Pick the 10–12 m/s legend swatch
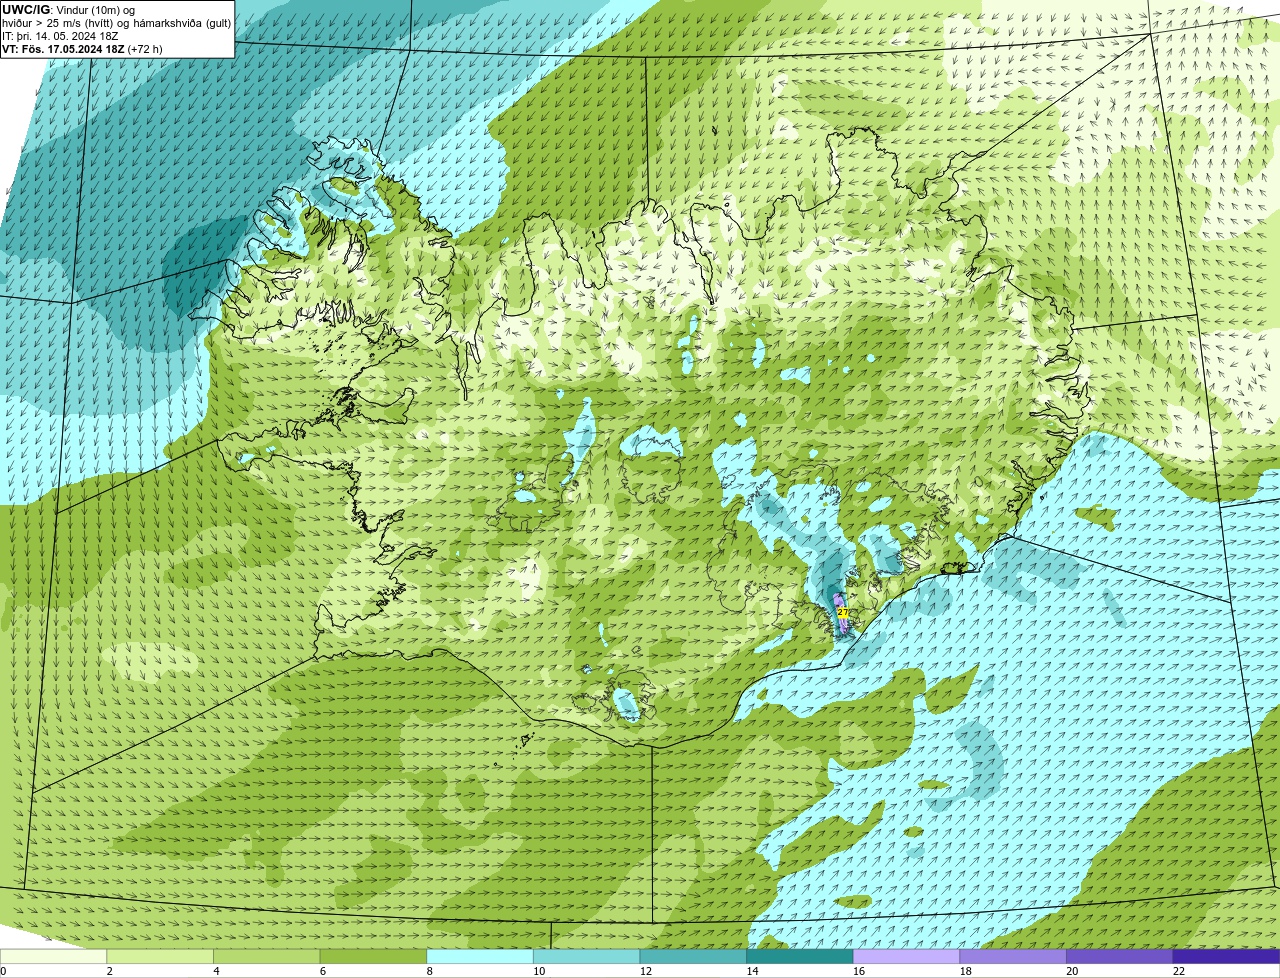The width and height of the screenshot is (1280, 978). [x=587, y=956]
